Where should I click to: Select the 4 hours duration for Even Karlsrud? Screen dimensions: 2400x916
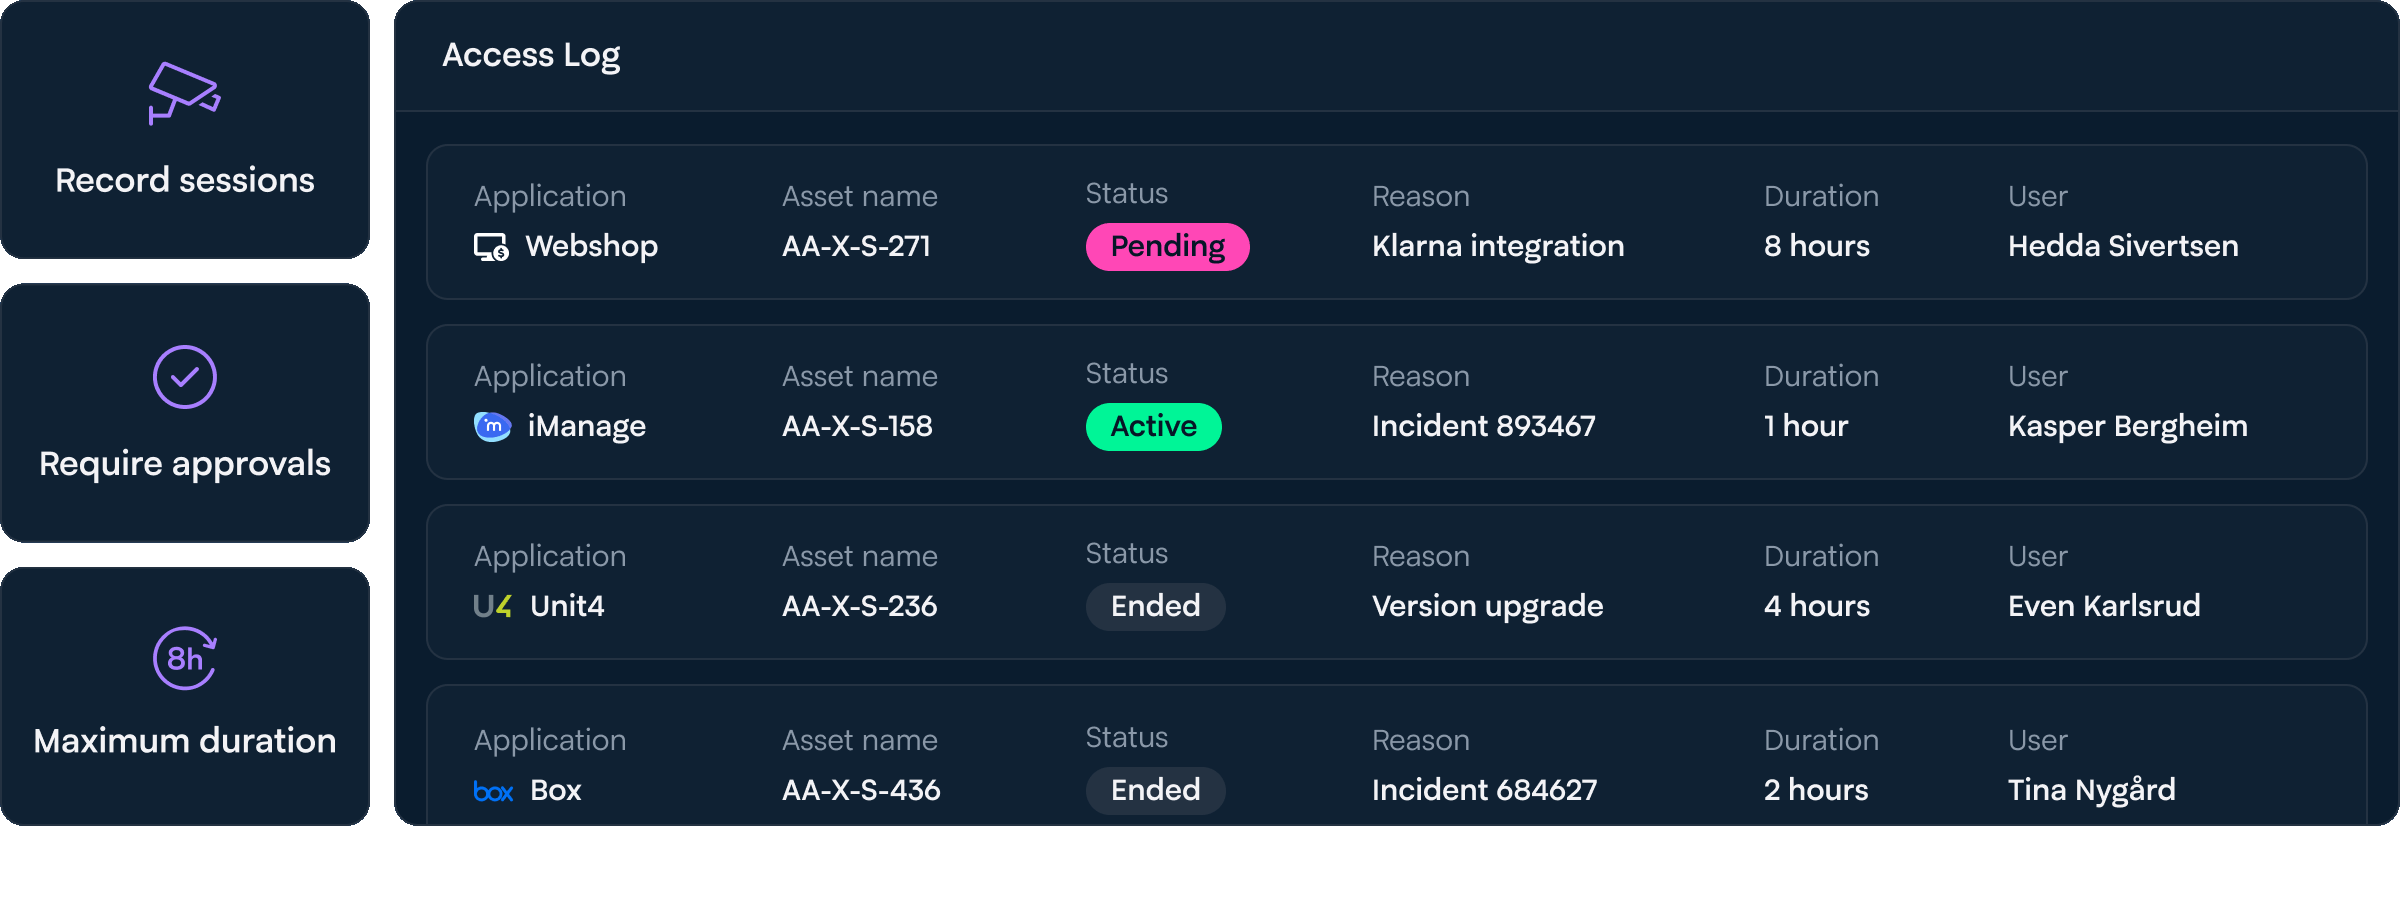tap(1816, 605)
